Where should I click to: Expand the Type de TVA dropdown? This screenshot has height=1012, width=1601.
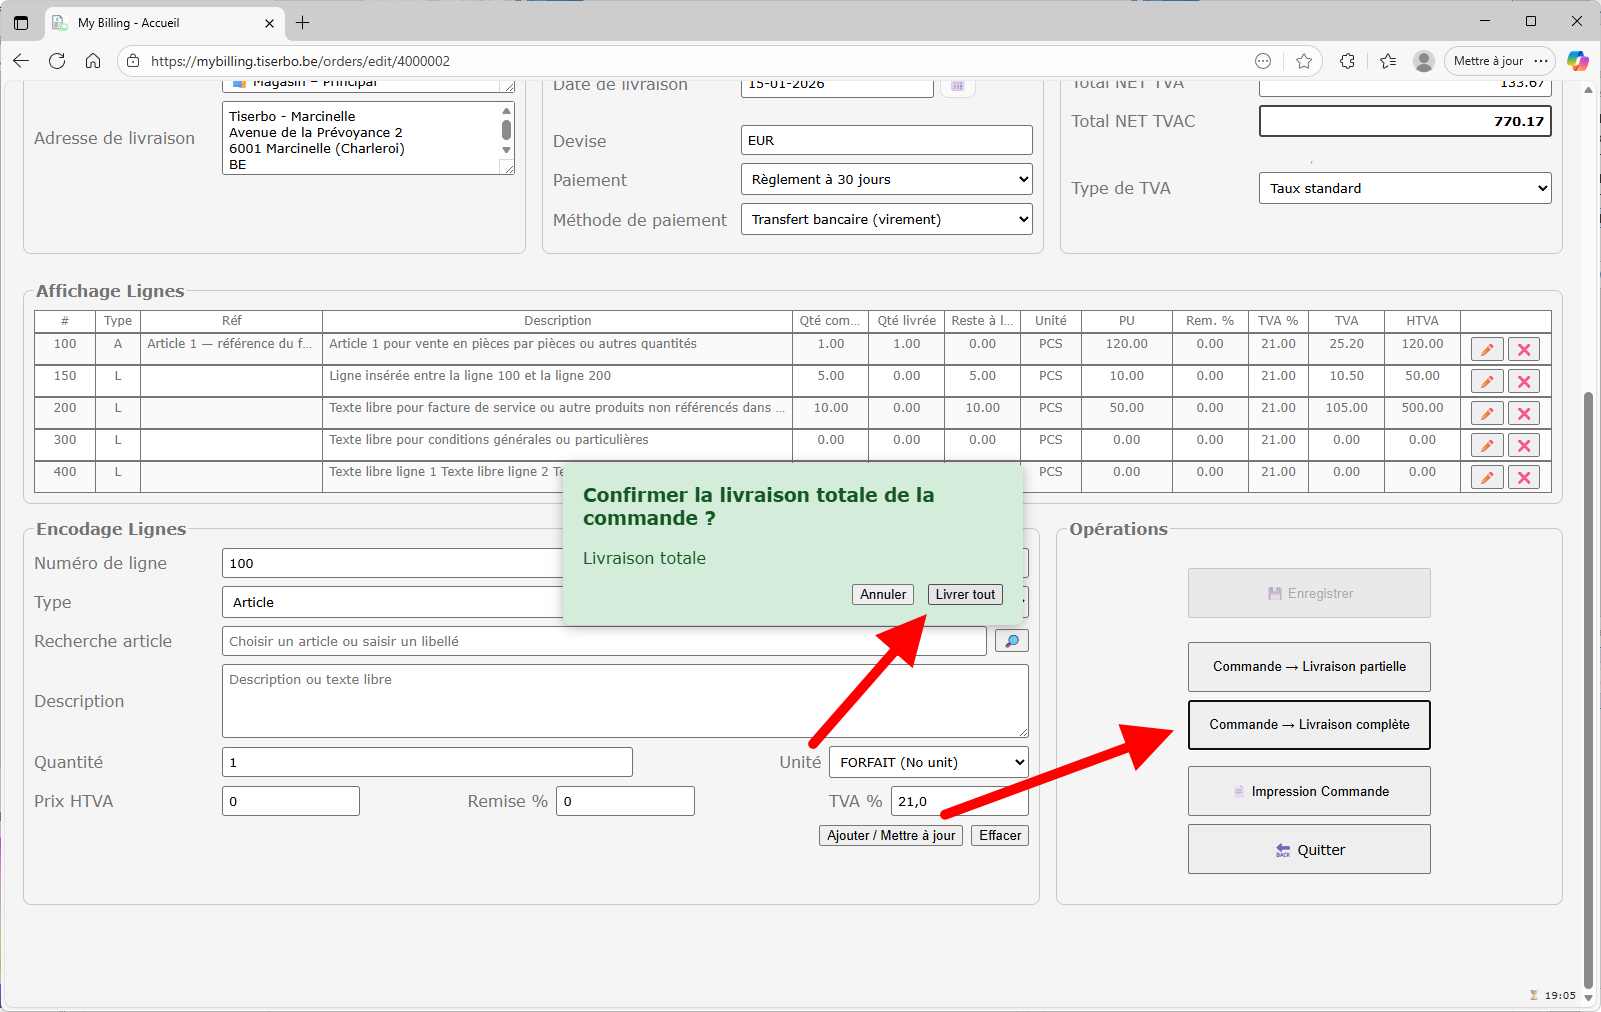(x=1404, y=188)
